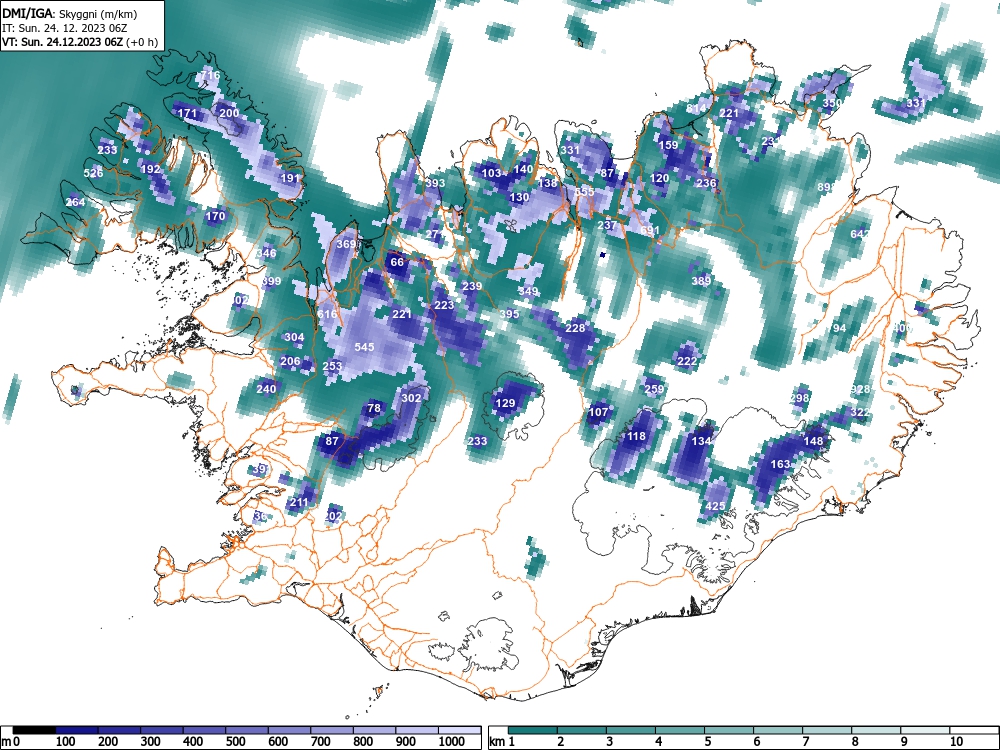This screenshot has width=1000, height=750.
Task: Click the visibility value 425 on the map
Action: pyautogui.click(x=716, y=506)
